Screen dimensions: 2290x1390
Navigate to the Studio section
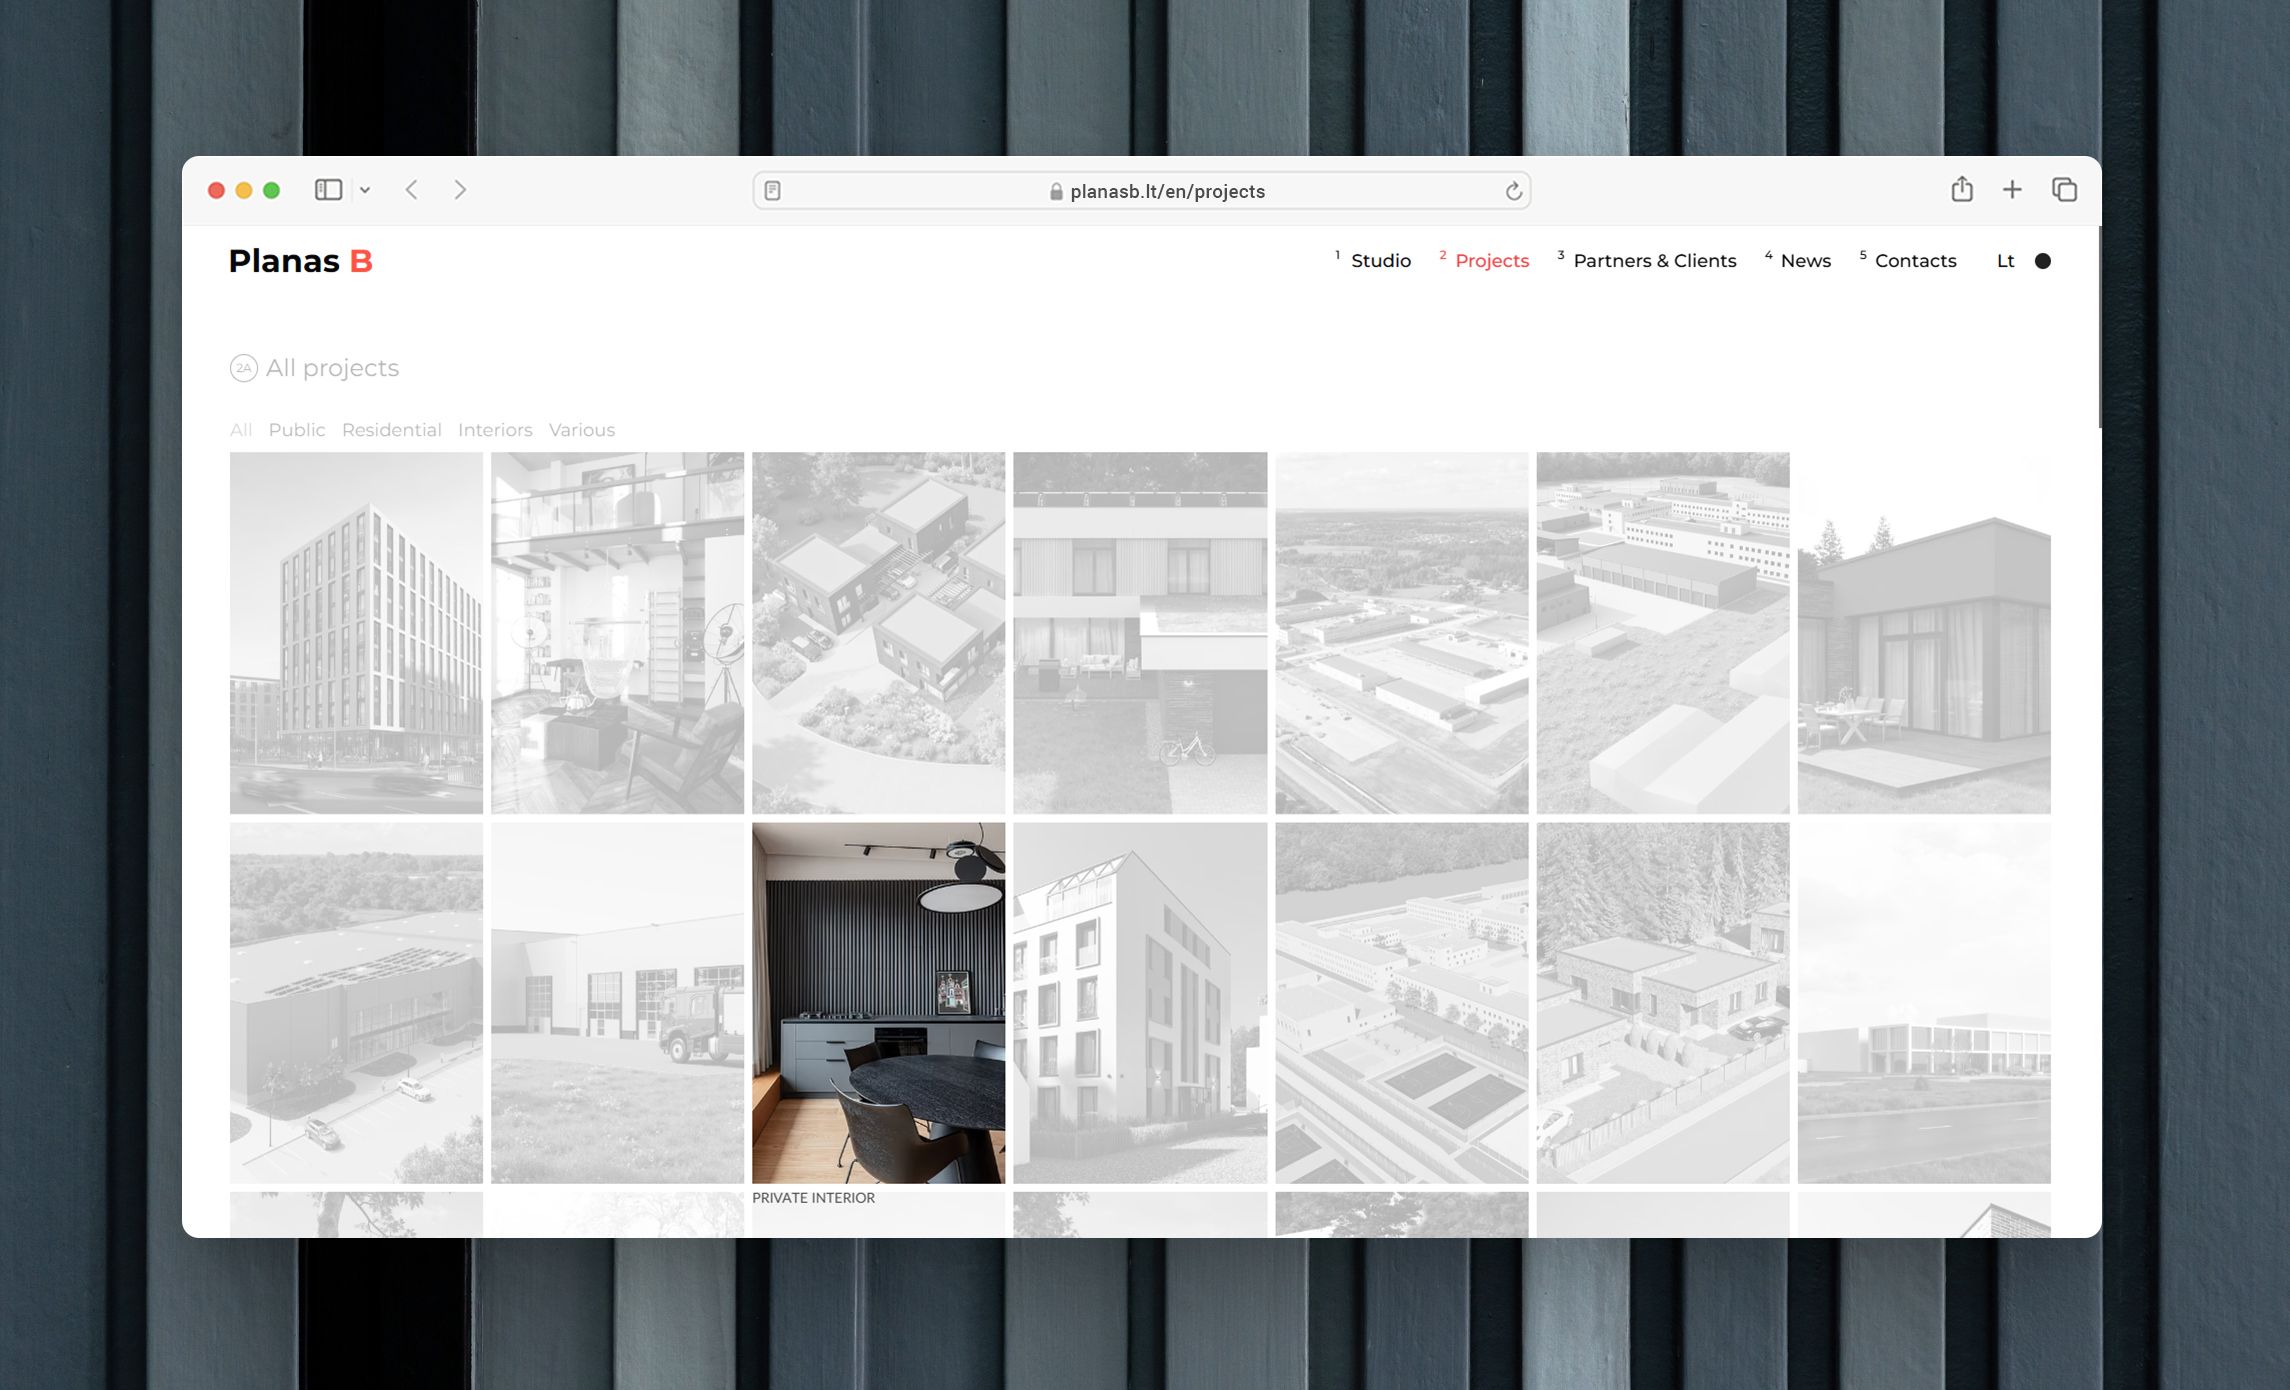1381,261
